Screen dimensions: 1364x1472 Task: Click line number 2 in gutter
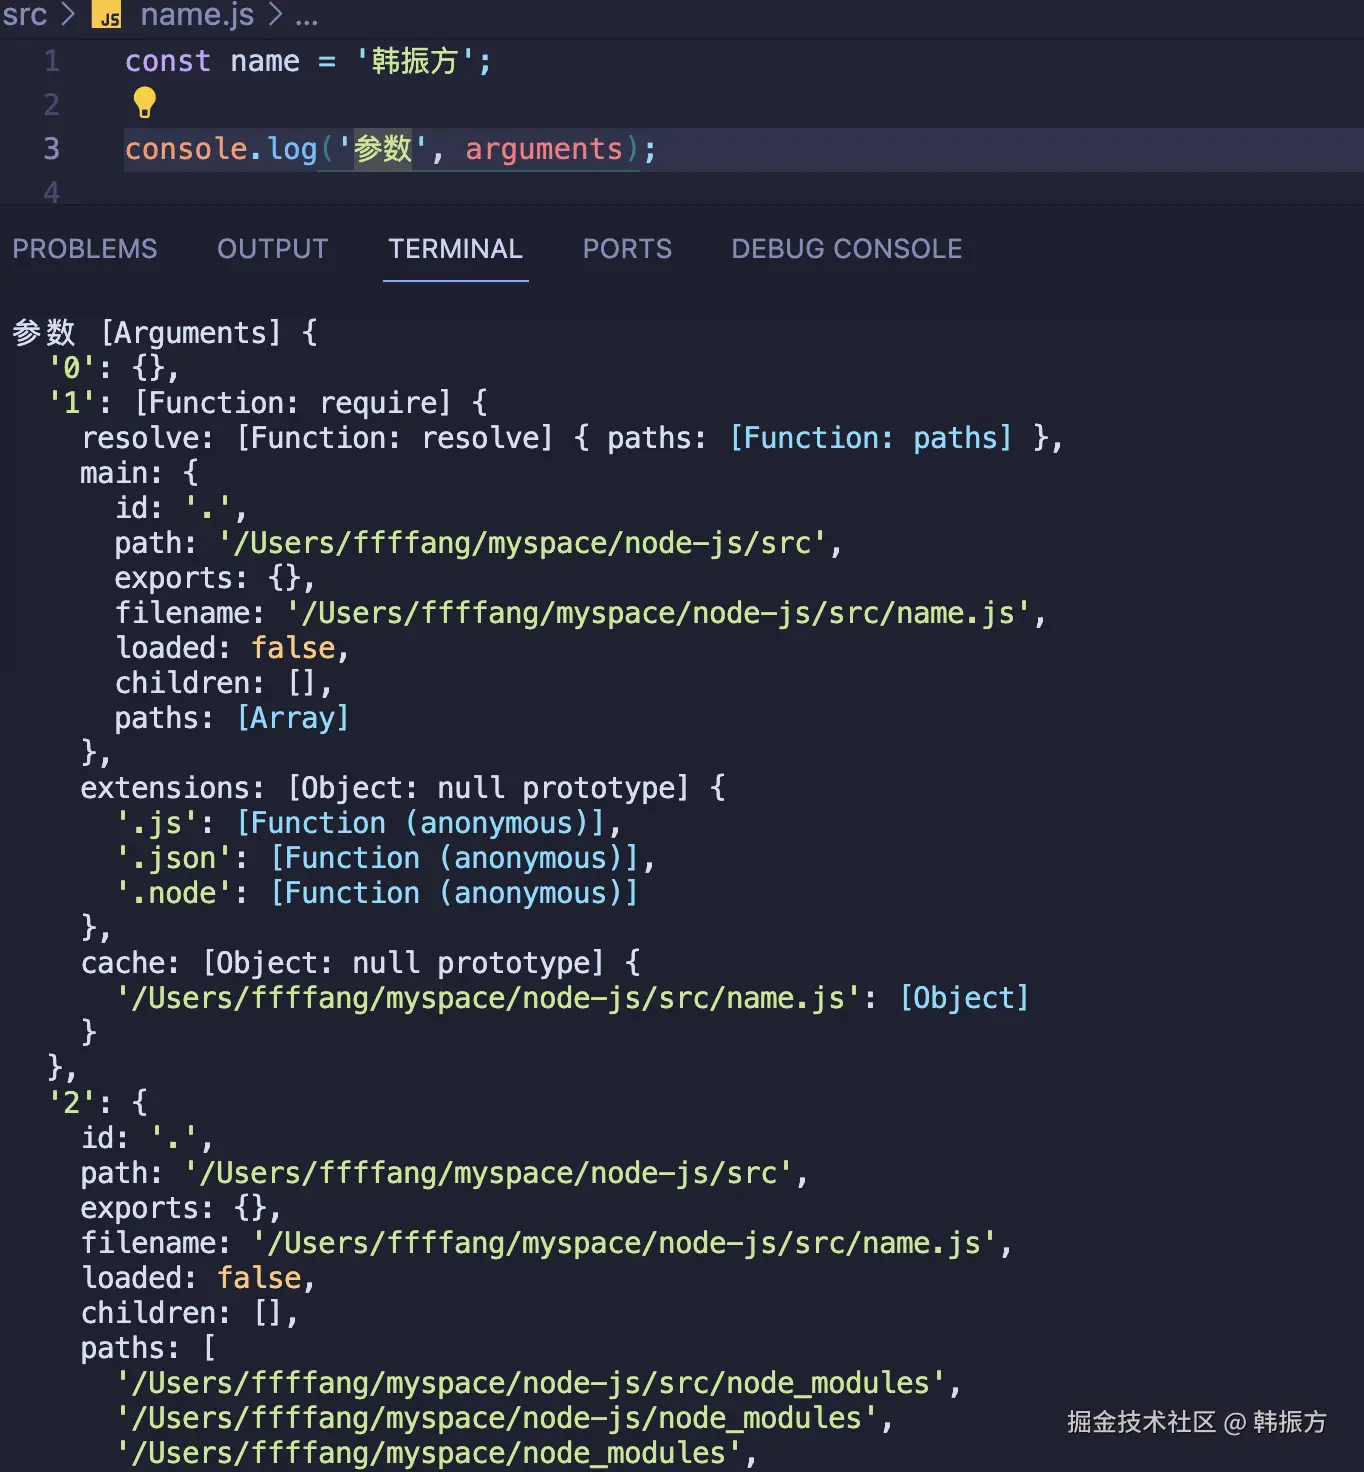tap(52, 105)
